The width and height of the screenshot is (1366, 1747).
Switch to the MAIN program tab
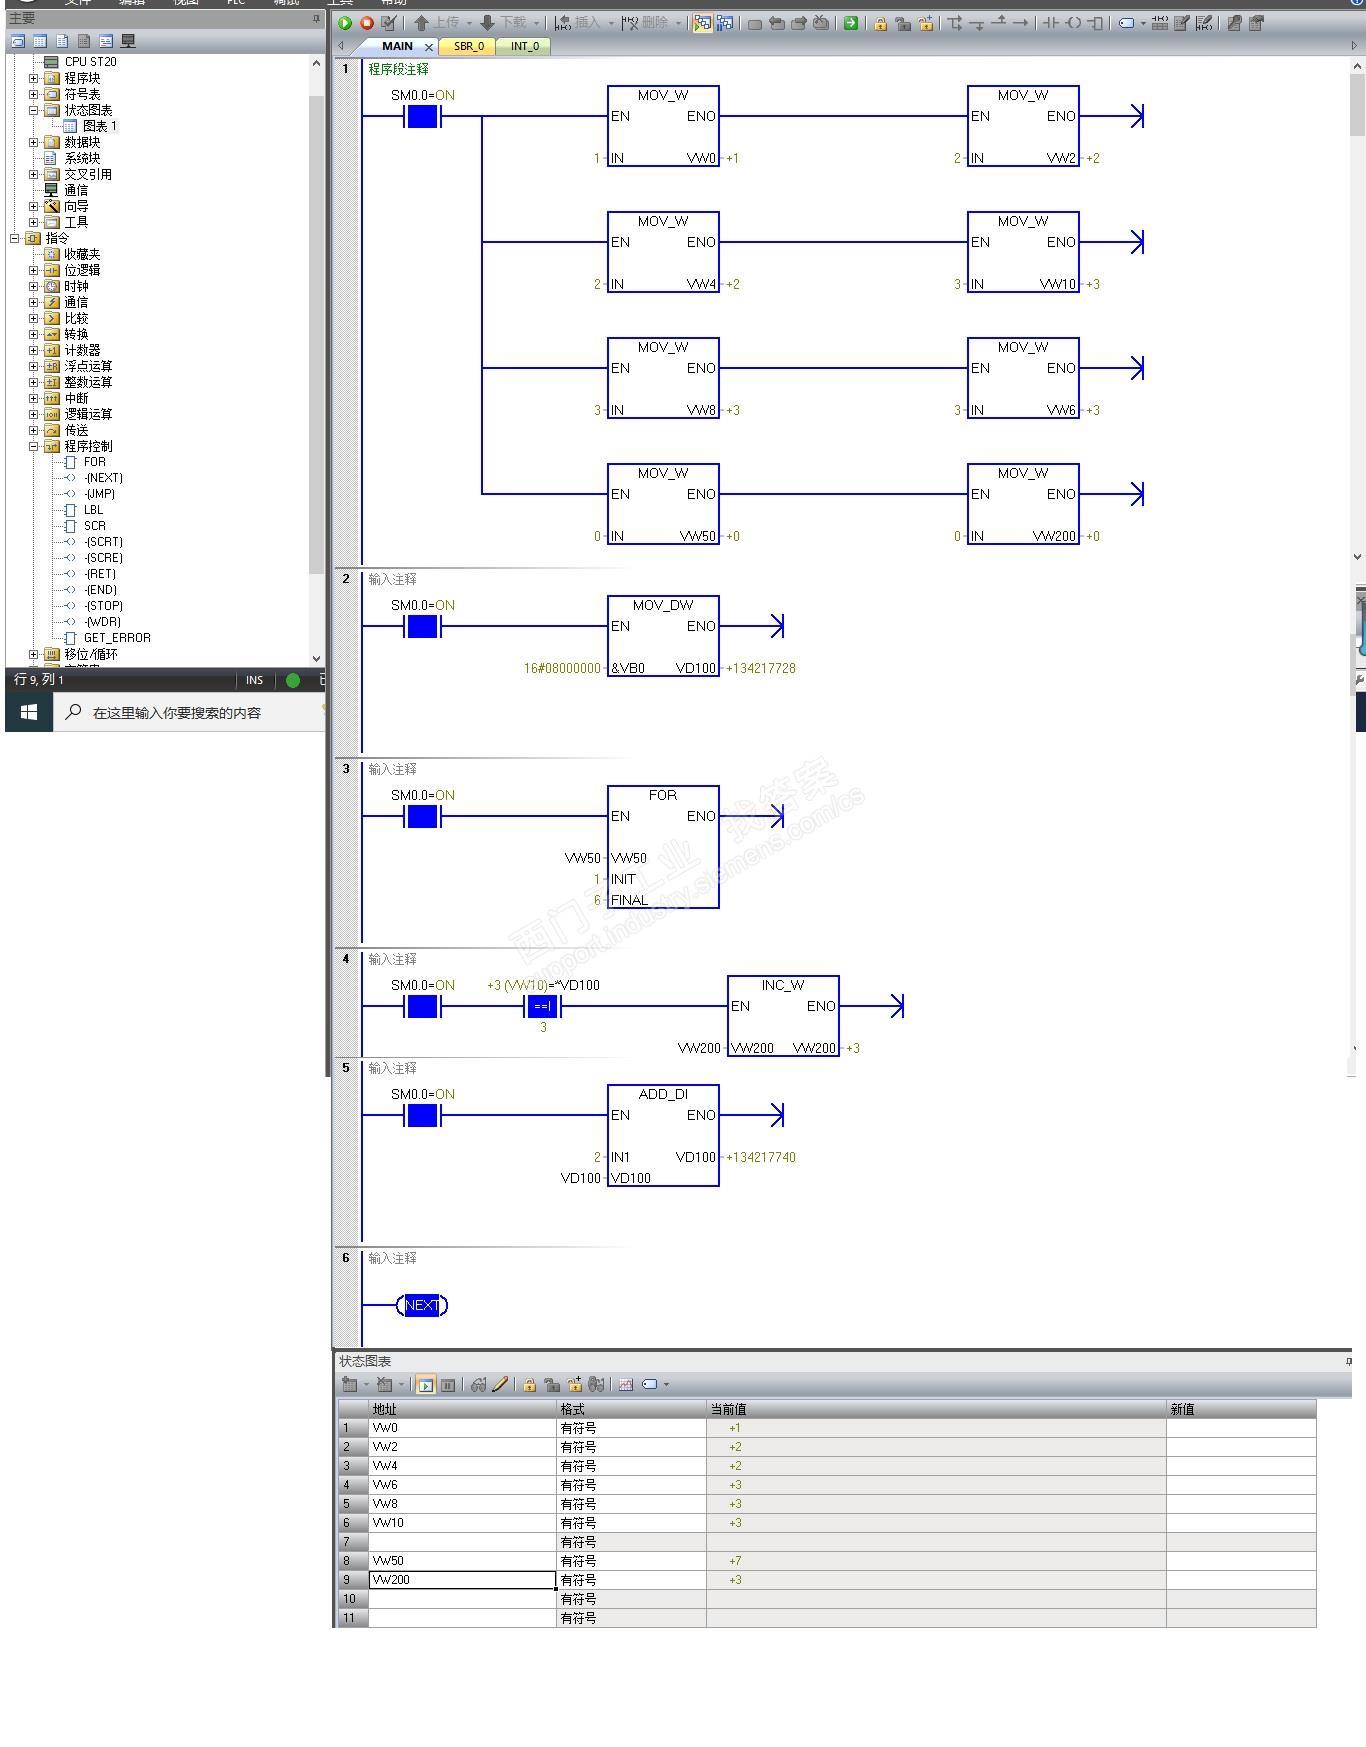pyautogui.click(x=397, y=46)
